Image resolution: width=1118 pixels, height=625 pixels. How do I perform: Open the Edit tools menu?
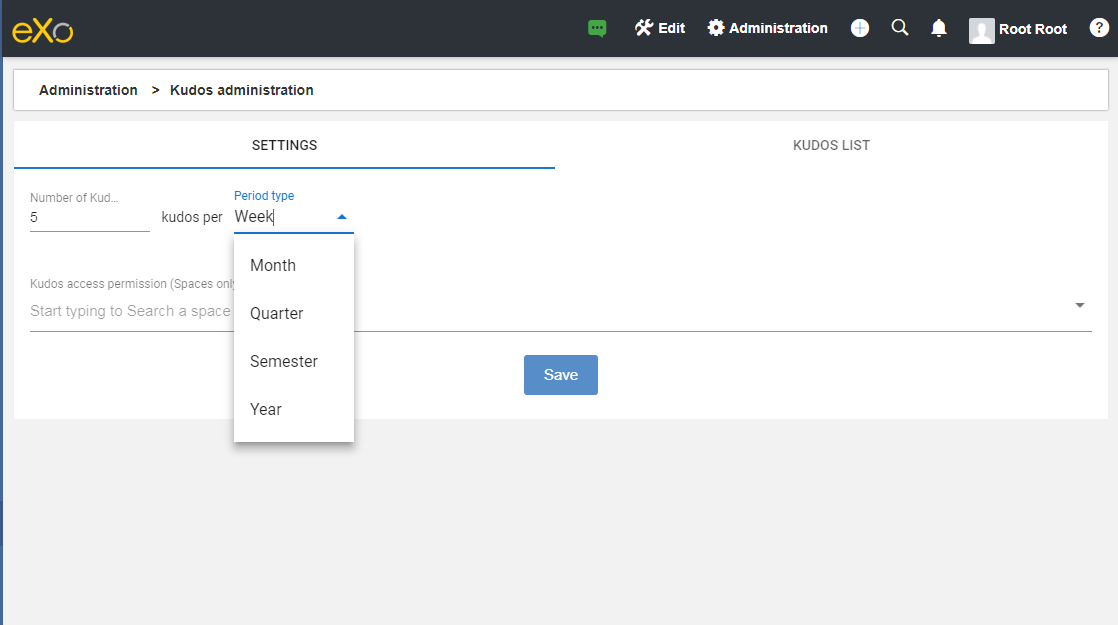point(660,28)
